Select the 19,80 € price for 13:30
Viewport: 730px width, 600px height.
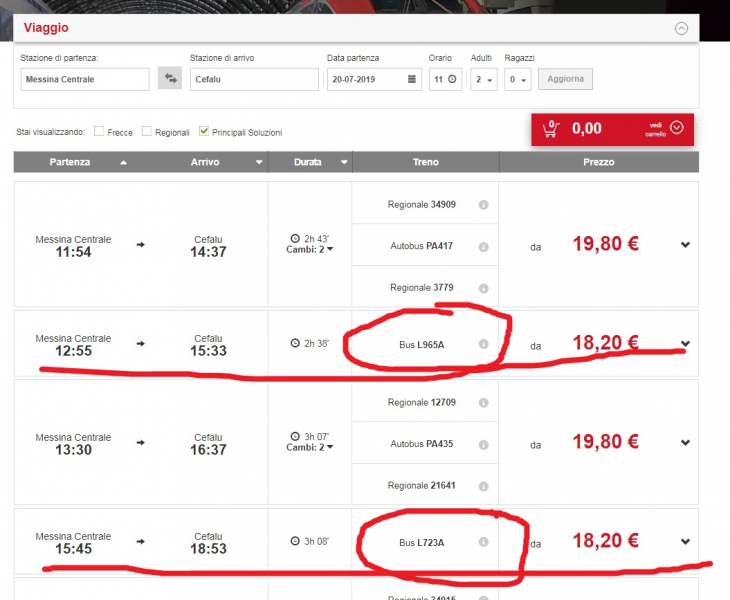pyautogui.click(x=605, y=441)
